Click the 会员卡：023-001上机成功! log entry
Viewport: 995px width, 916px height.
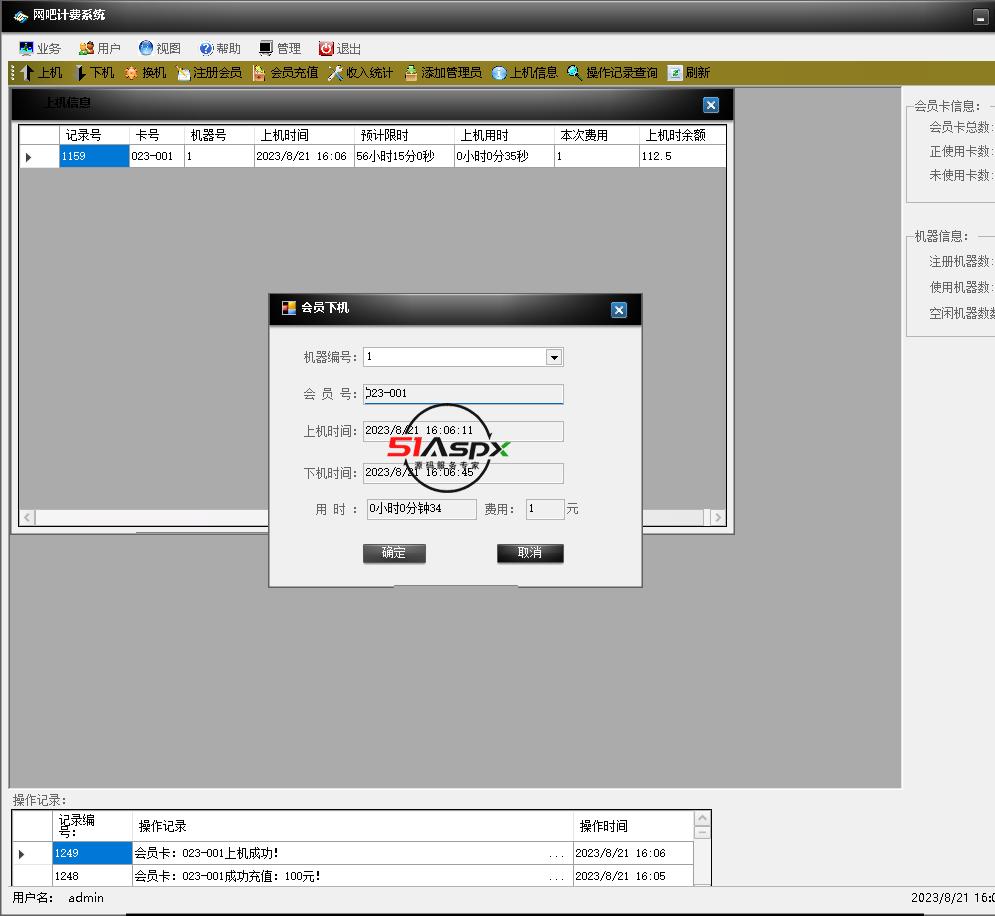pyautogui.click(x=352, y=853)
